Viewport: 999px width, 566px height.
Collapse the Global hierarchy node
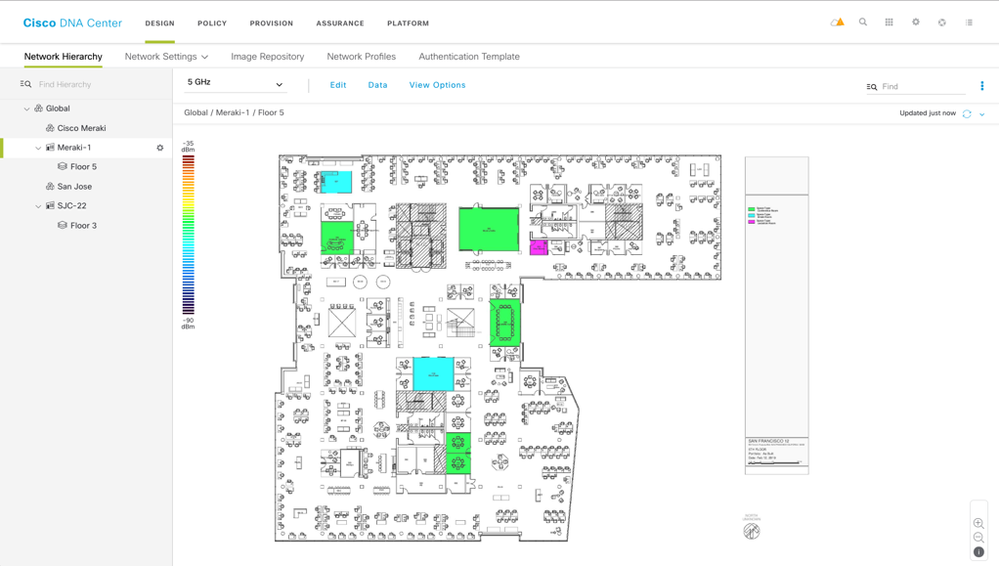[27, 109]
